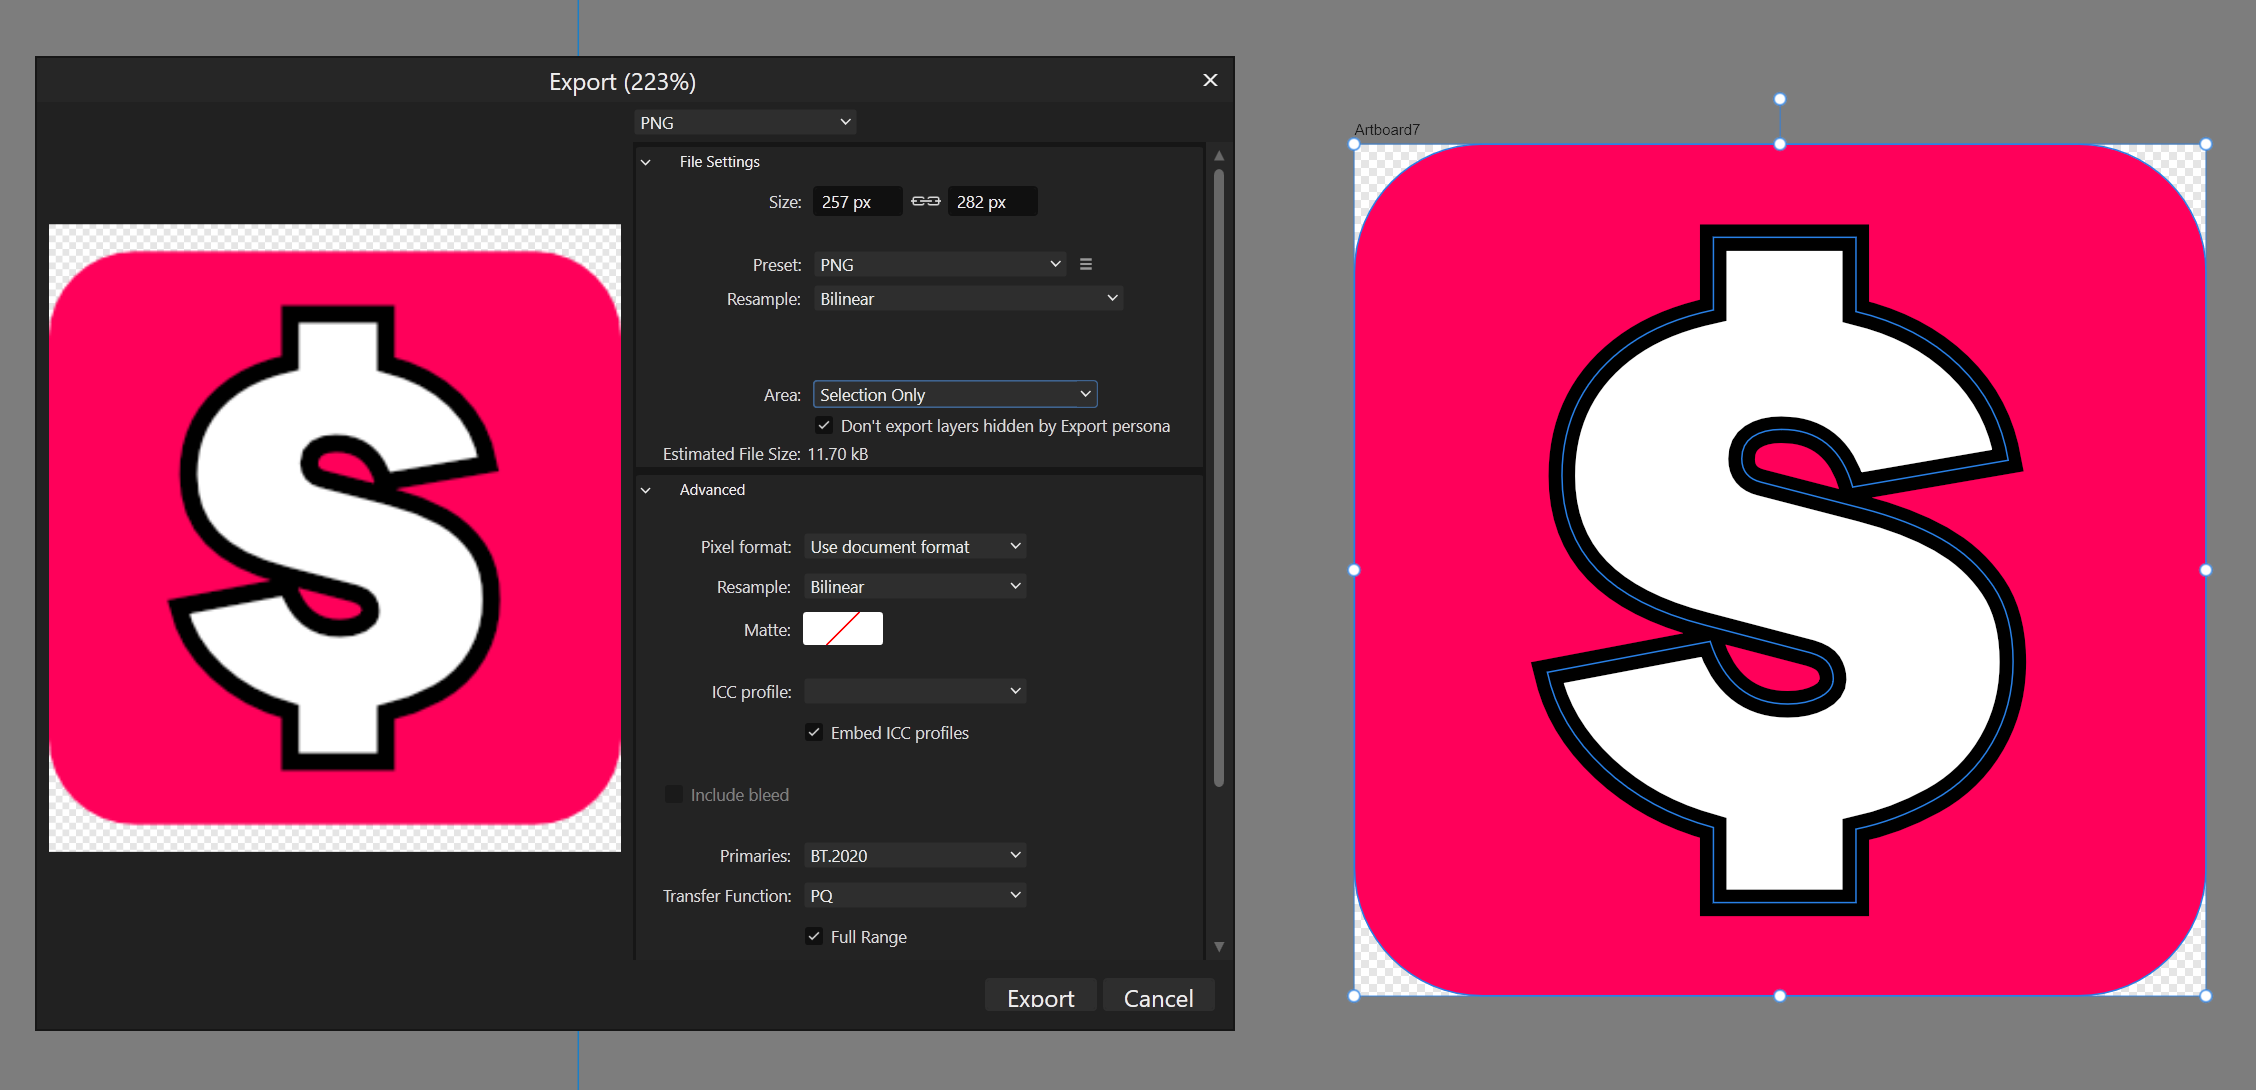This screenshot has height=1090, width=2256.
Task: Click the Estimated File Size 11.70 kB text
Action: tap(765, 454)
